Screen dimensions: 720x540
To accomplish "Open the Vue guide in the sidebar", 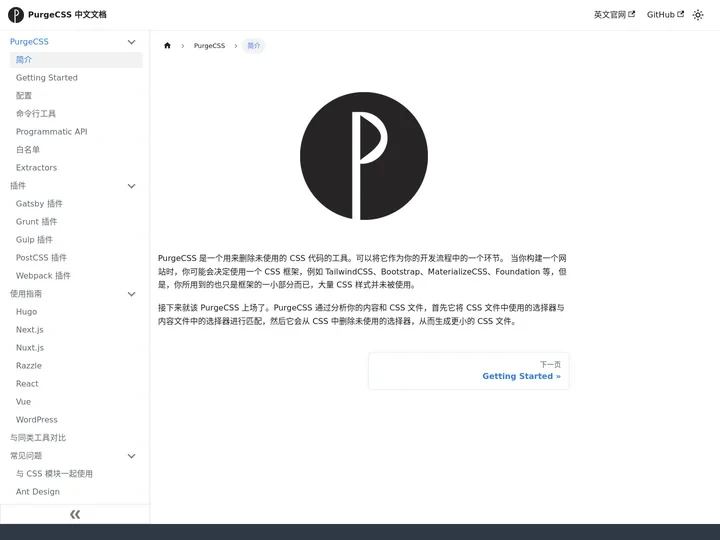I will click(x=76, y=402).
